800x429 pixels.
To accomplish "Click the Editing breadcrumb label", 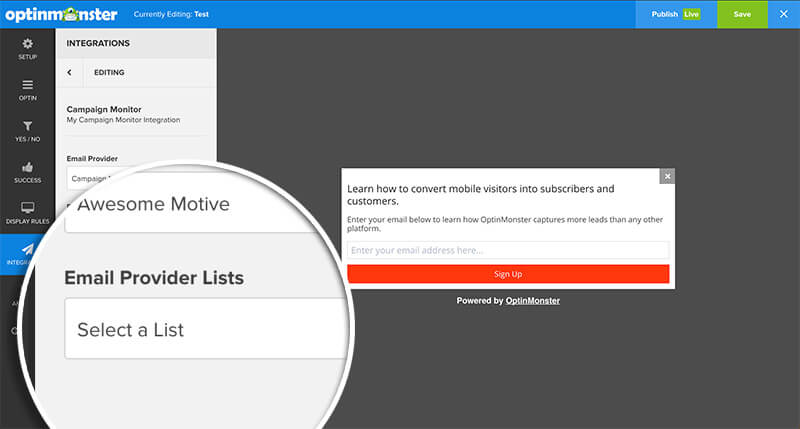I will pyautogui.click(x=109, y=72).
